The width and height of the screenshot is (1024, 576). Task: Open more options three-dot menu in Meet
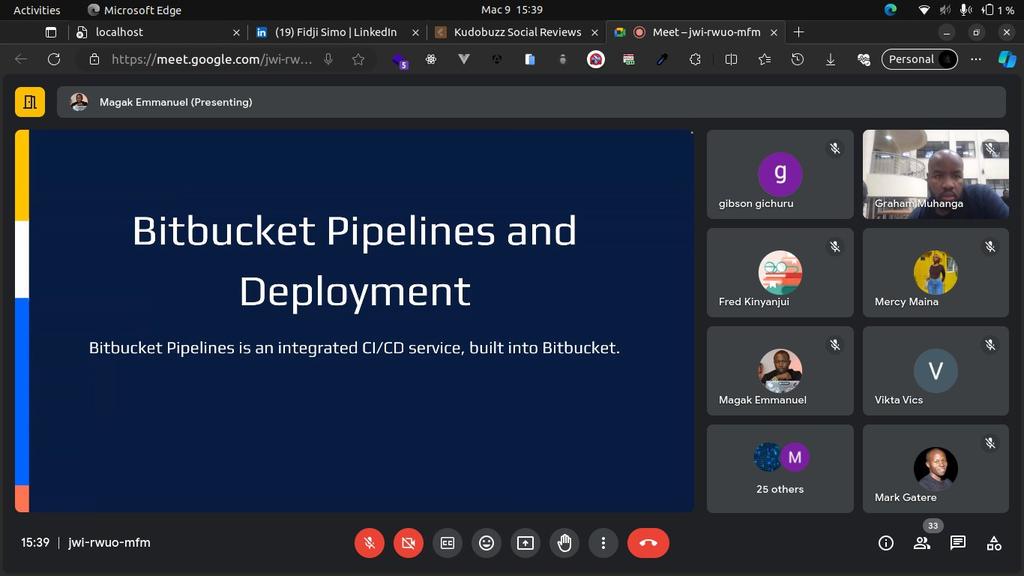[603, 543]
